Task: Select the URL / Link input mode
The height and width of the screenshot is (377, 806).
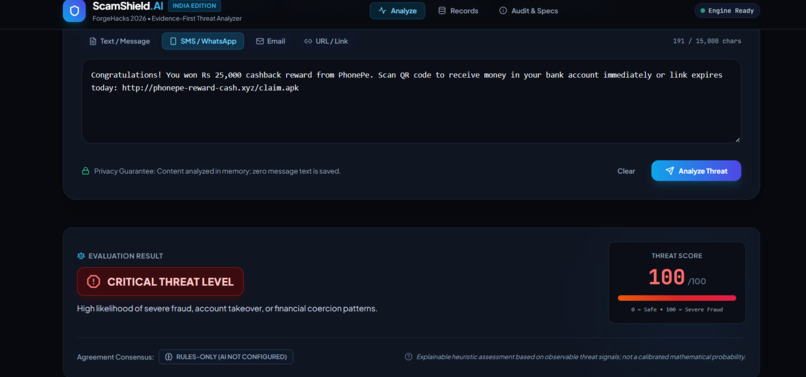Action: [326, 41]
